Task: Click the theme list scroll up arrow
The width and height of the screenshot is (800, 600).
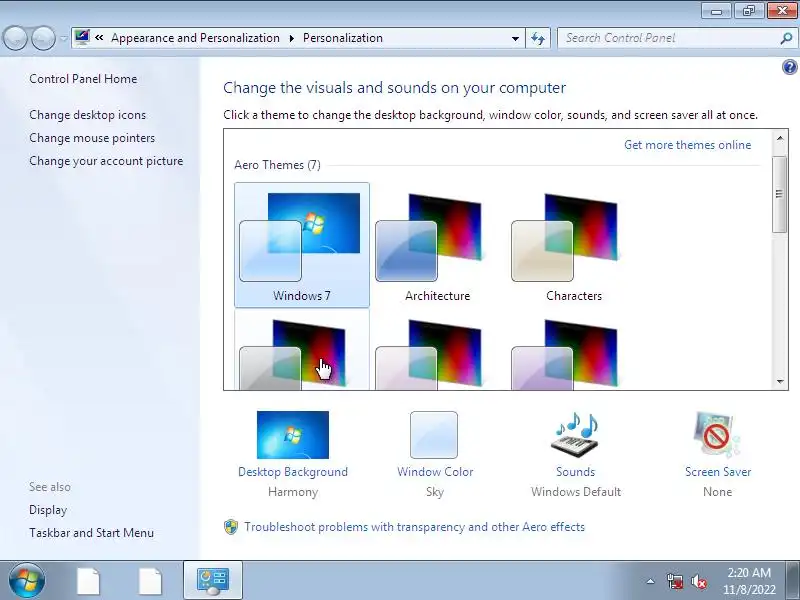Action: click(780, 138)
